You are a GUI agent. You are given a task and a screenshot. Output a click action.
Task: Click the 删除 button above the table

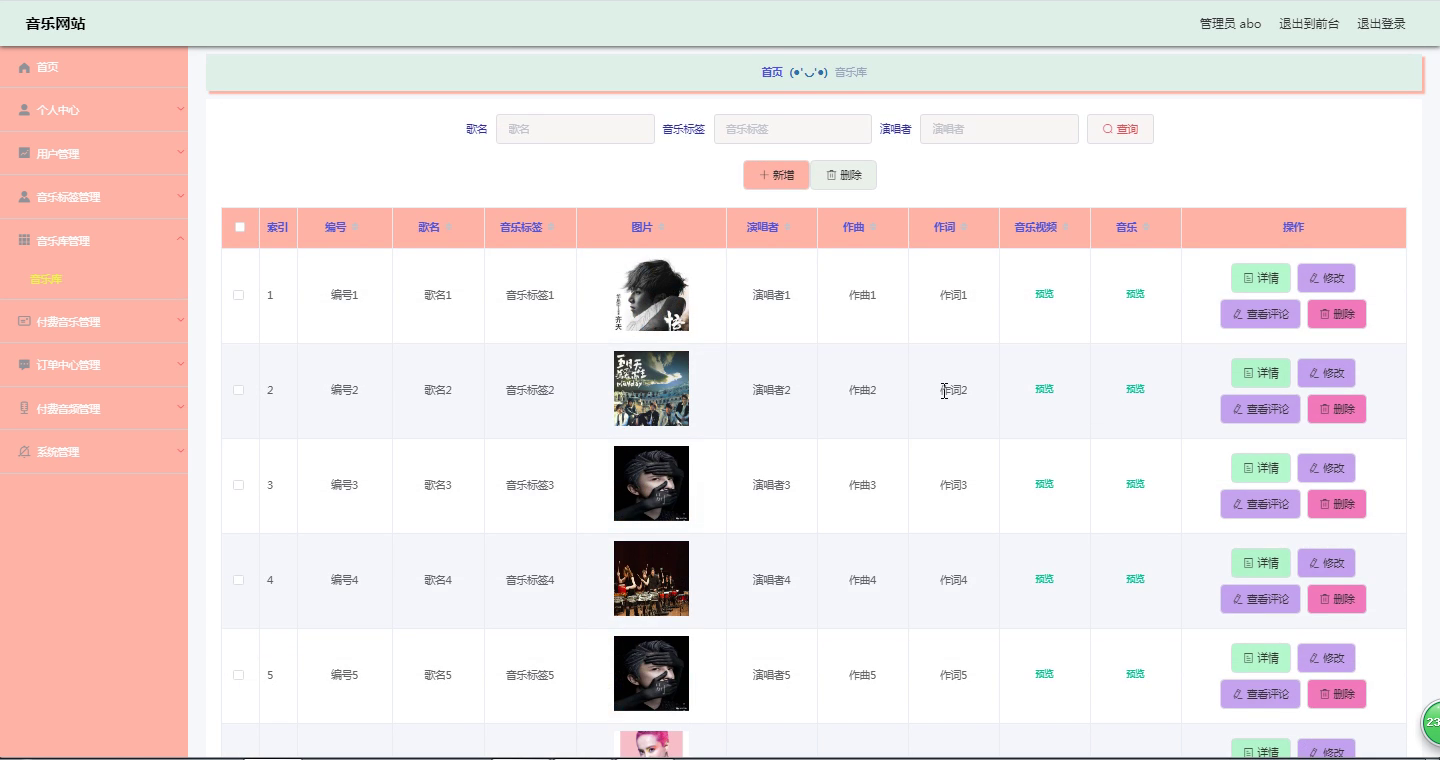coord(843,175)
